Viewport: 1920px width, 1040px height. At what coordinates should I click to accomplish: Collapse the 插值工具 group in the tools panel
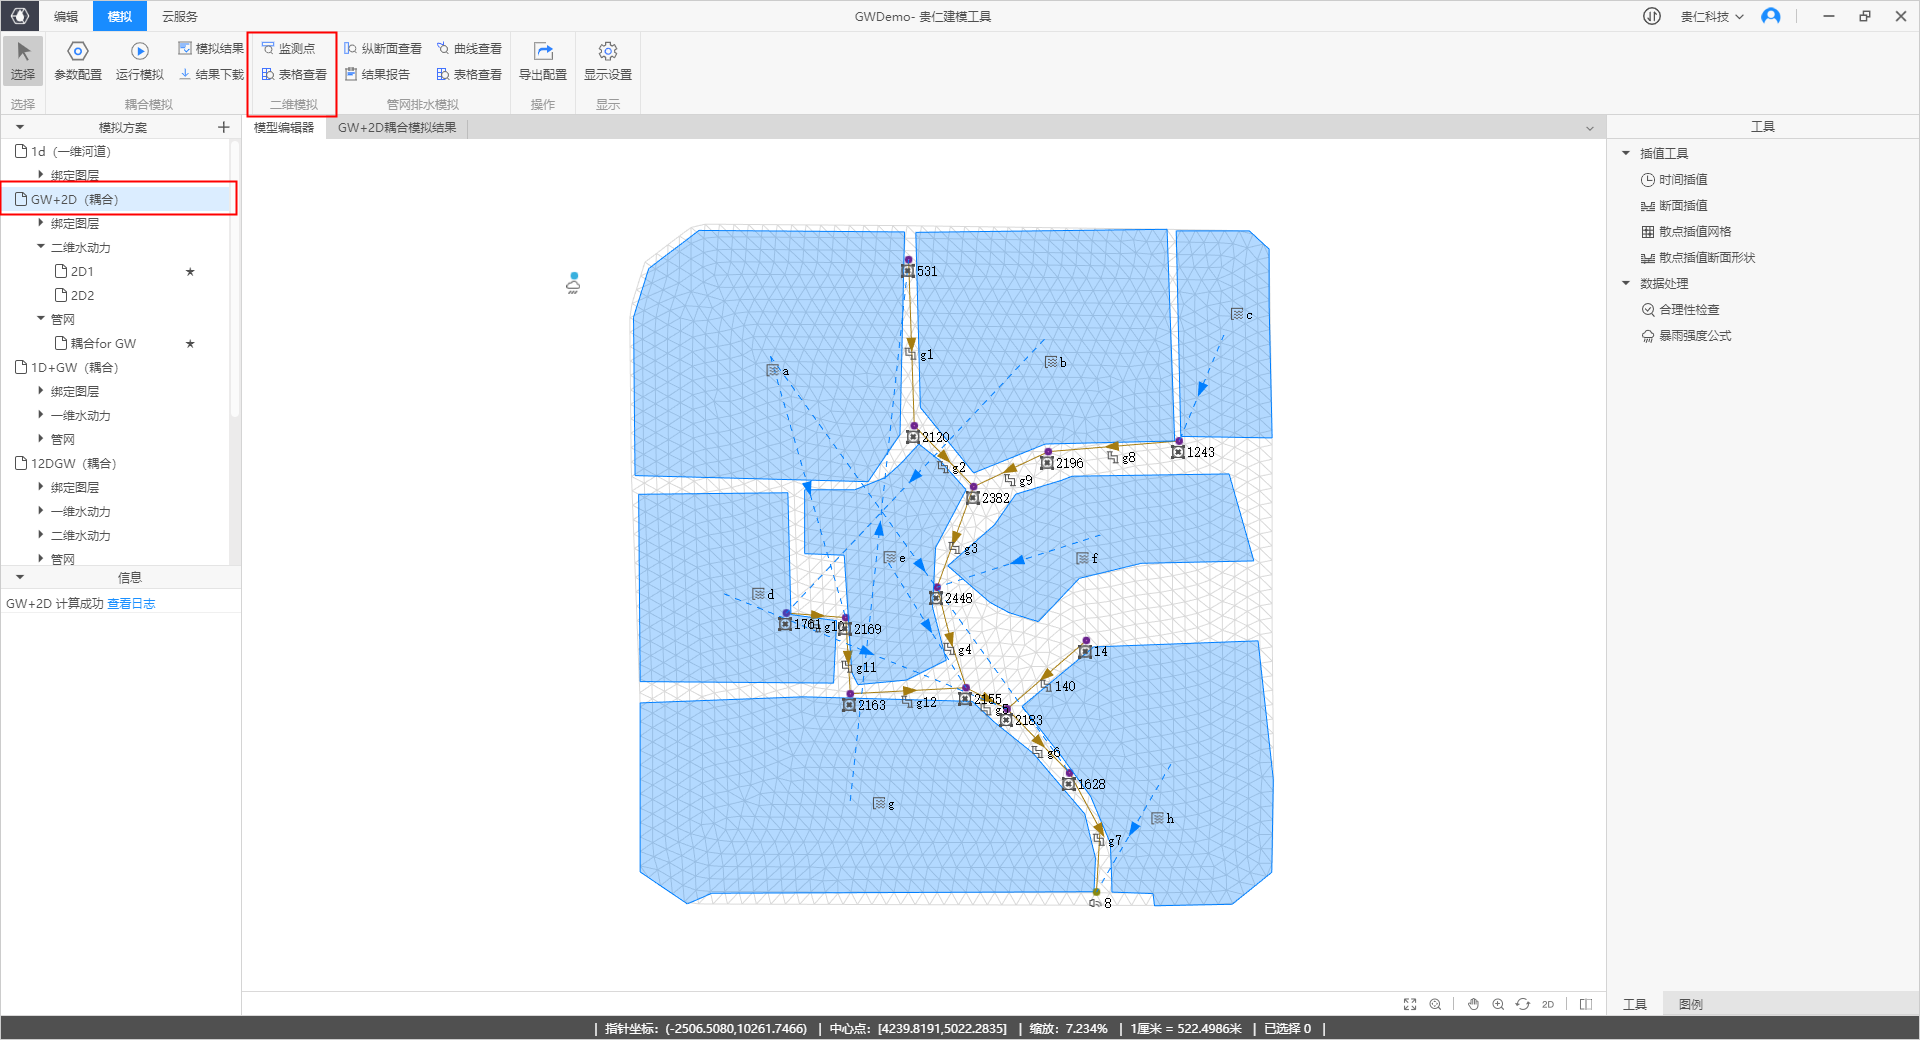1626,153
